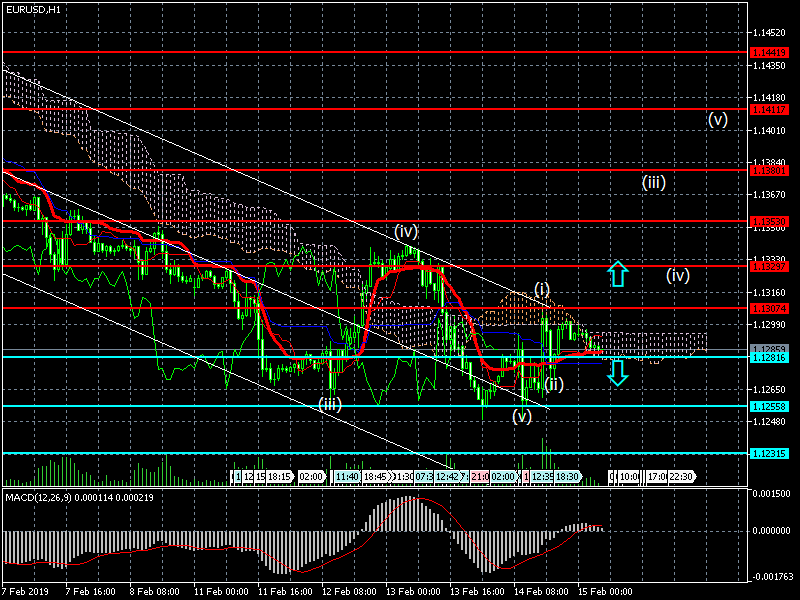Click the 11 Feb 00:00 time label
This screenshot has width=800, height=600.
(221, 591)
